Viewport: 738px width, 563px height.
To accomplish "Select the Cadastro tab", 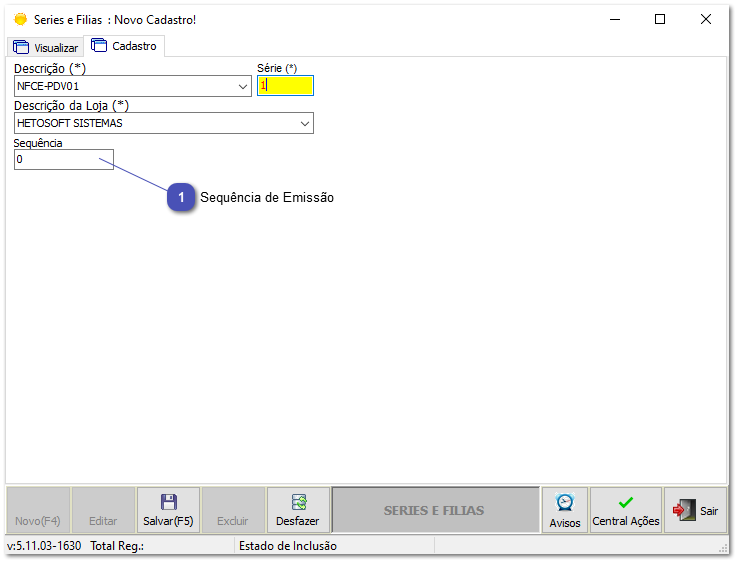I will tap(124, 46).
